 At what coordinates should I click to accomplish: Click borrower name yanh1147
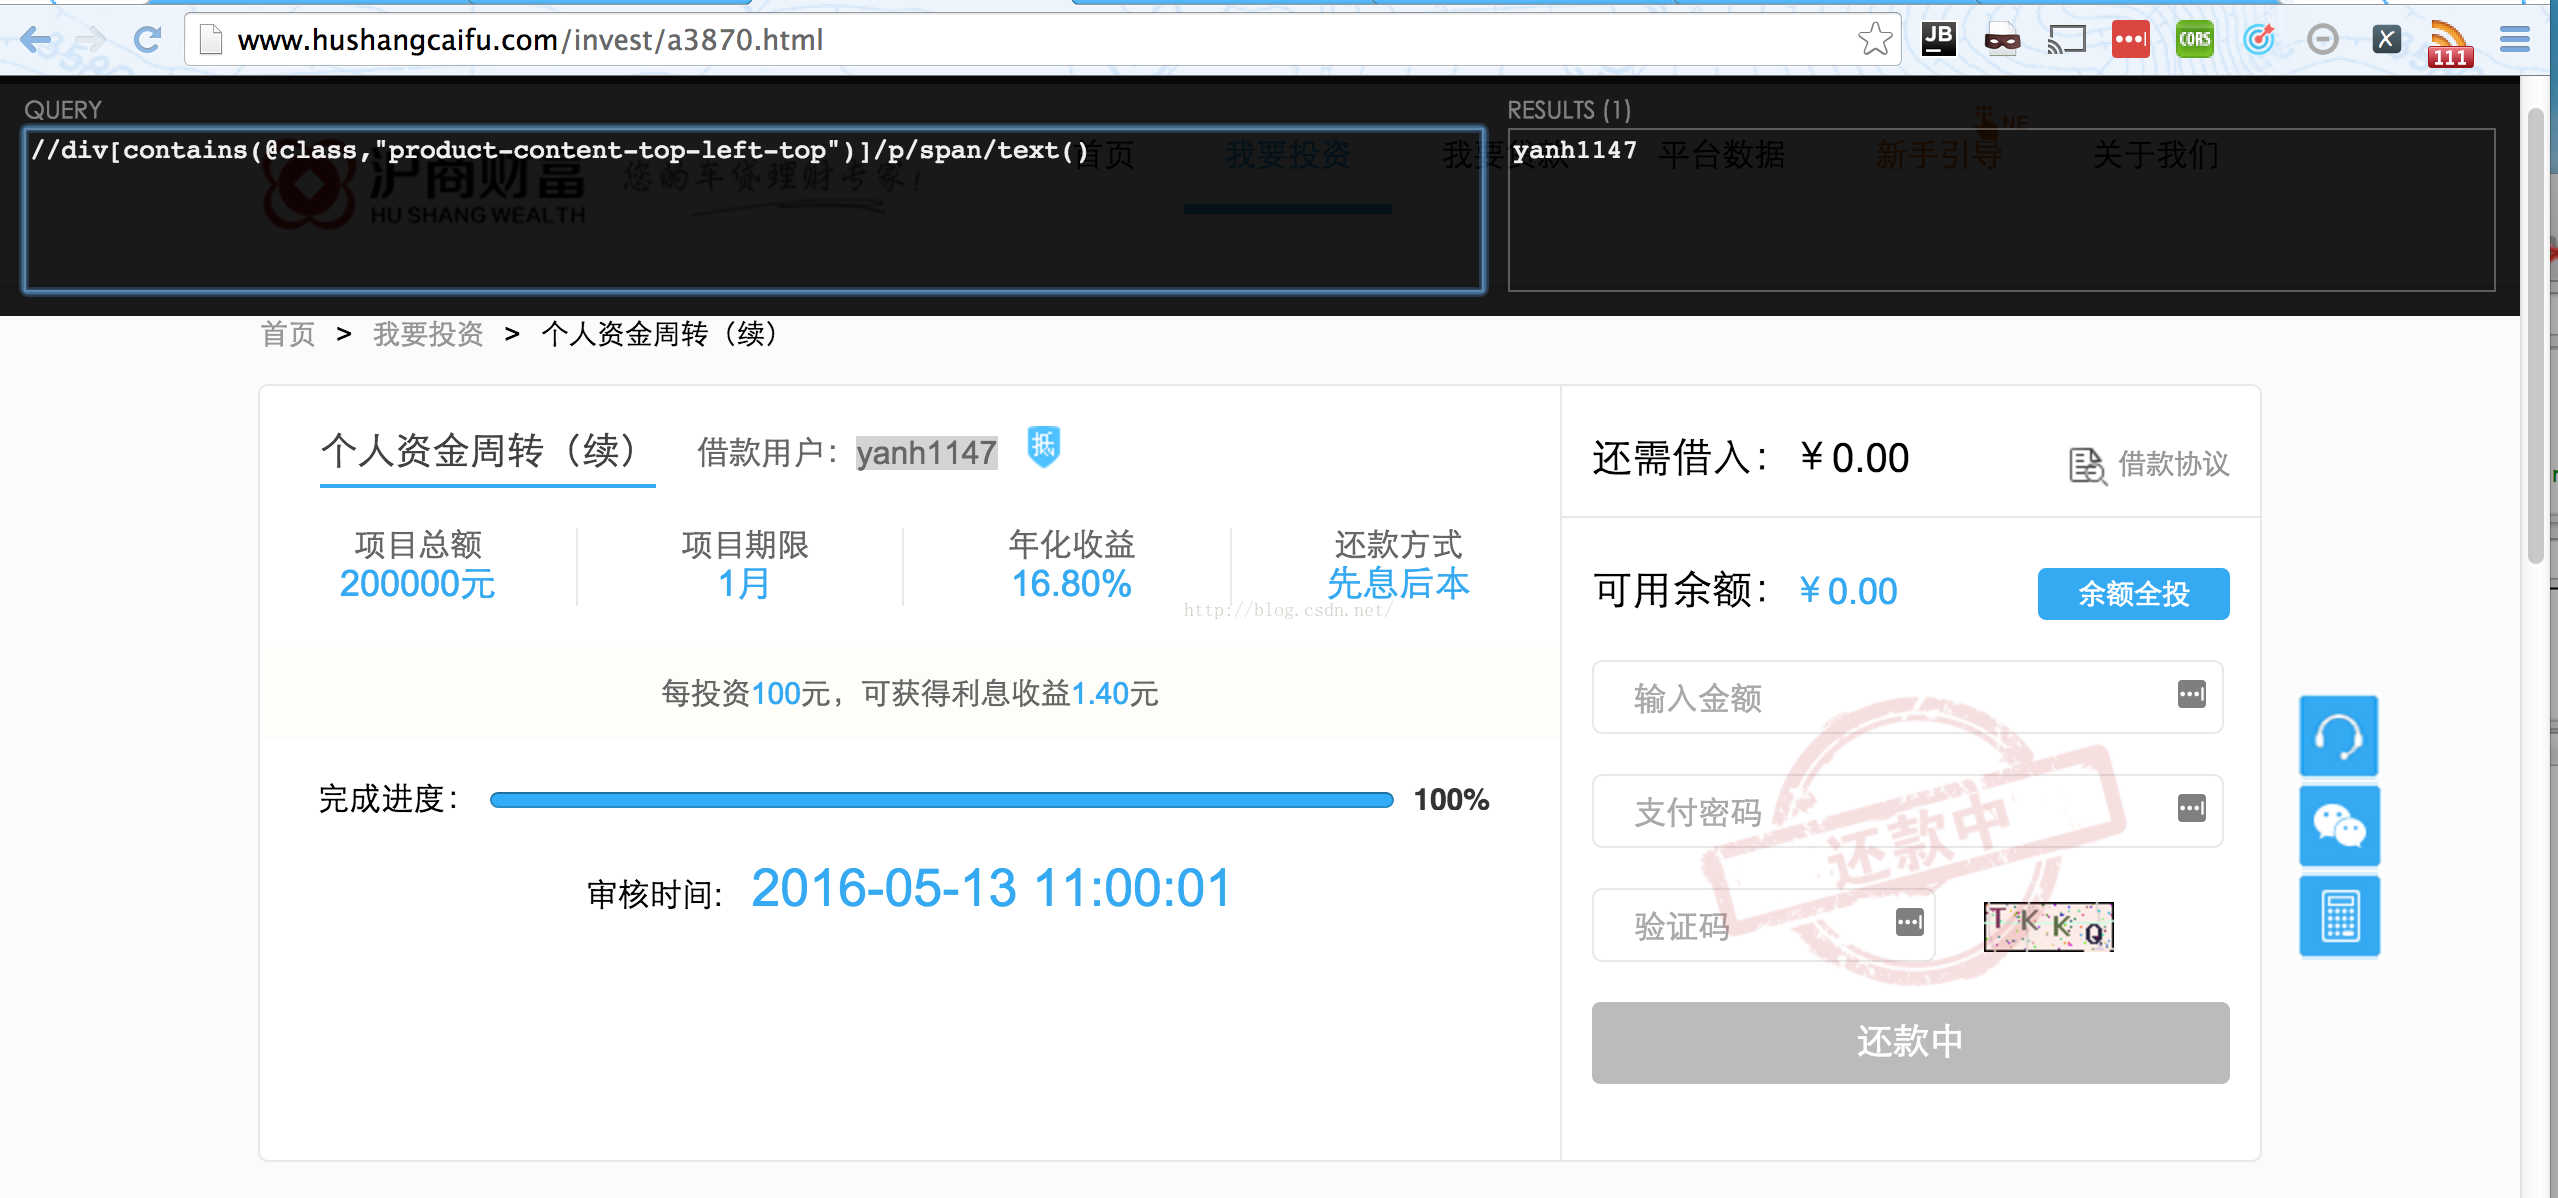927,453
